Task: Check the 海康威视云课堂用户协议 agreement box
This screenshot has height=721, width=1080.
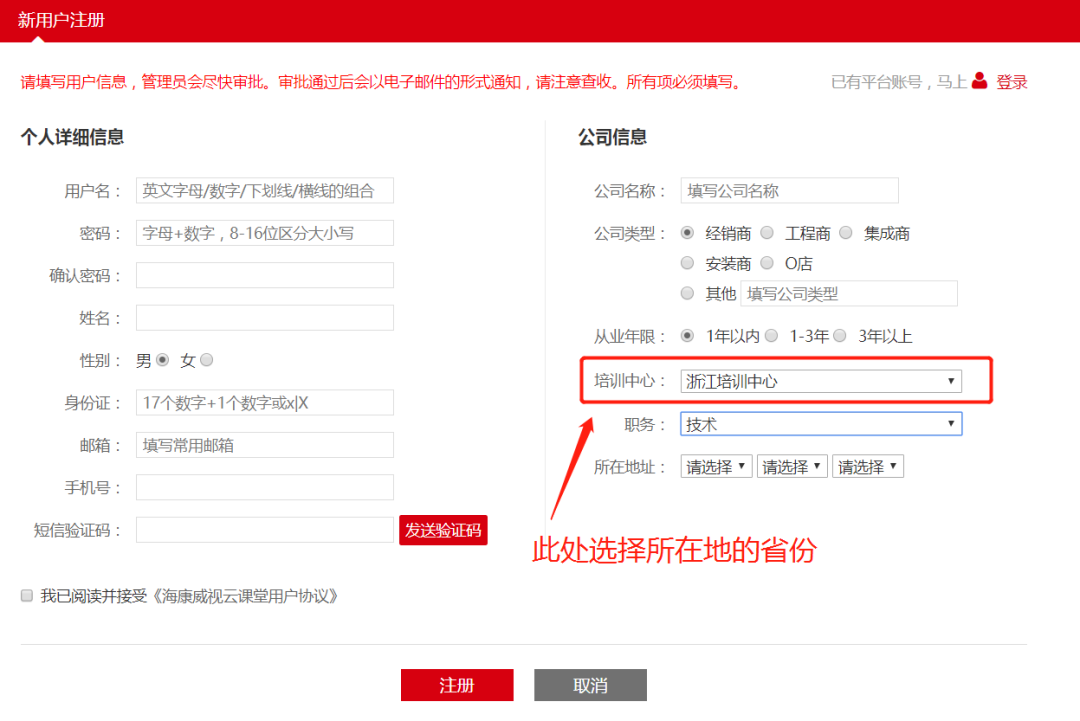Action: (x=27, y=596)
